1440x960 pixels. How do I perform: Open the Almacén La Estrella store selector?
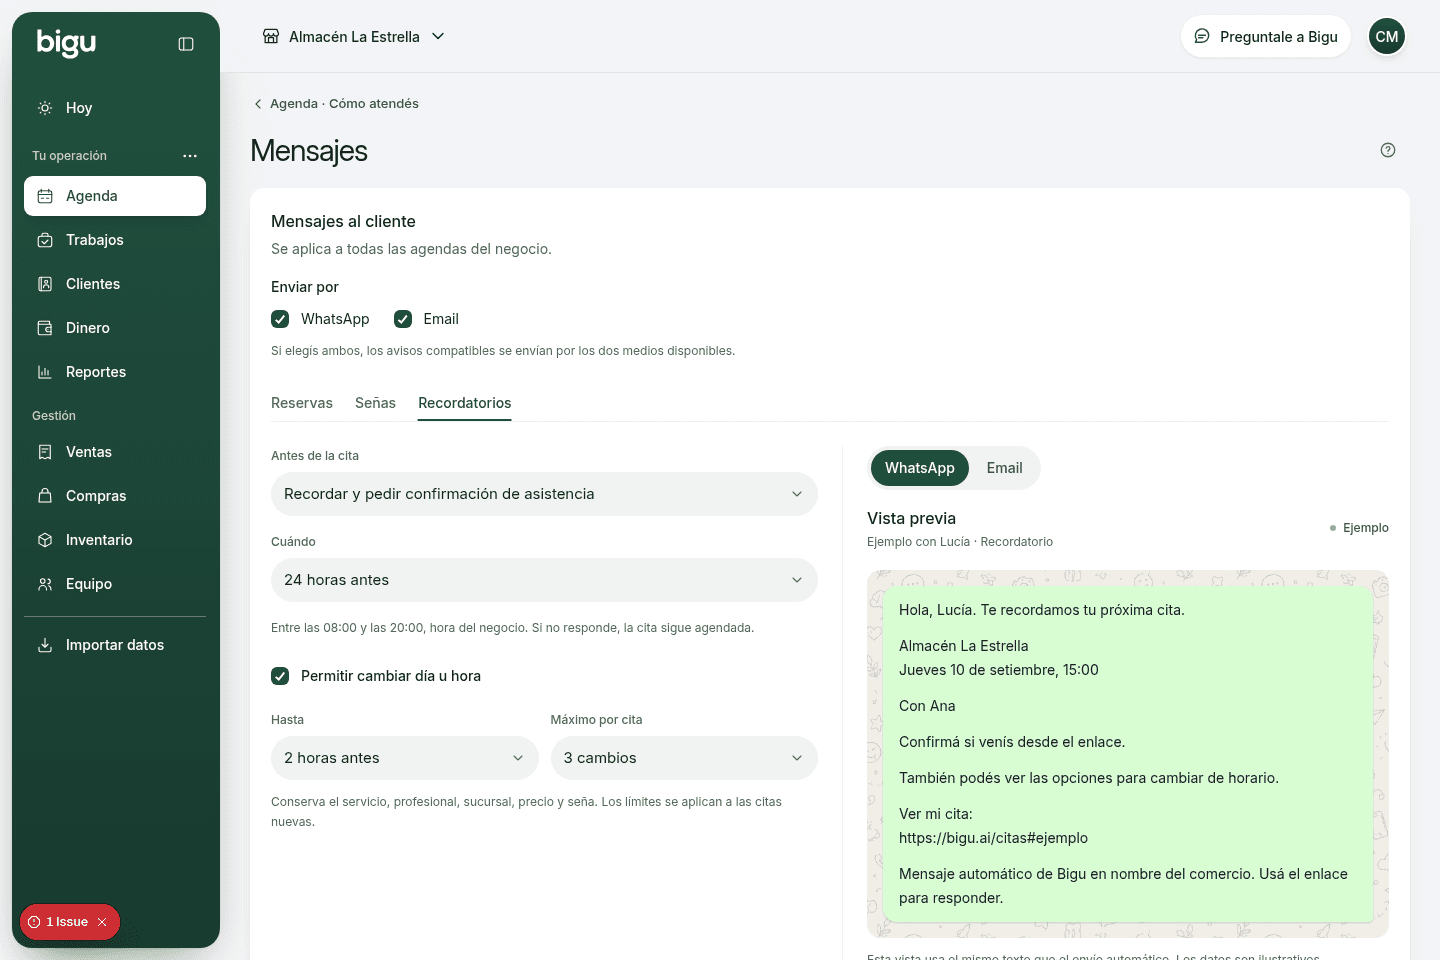tap(354, 37)
